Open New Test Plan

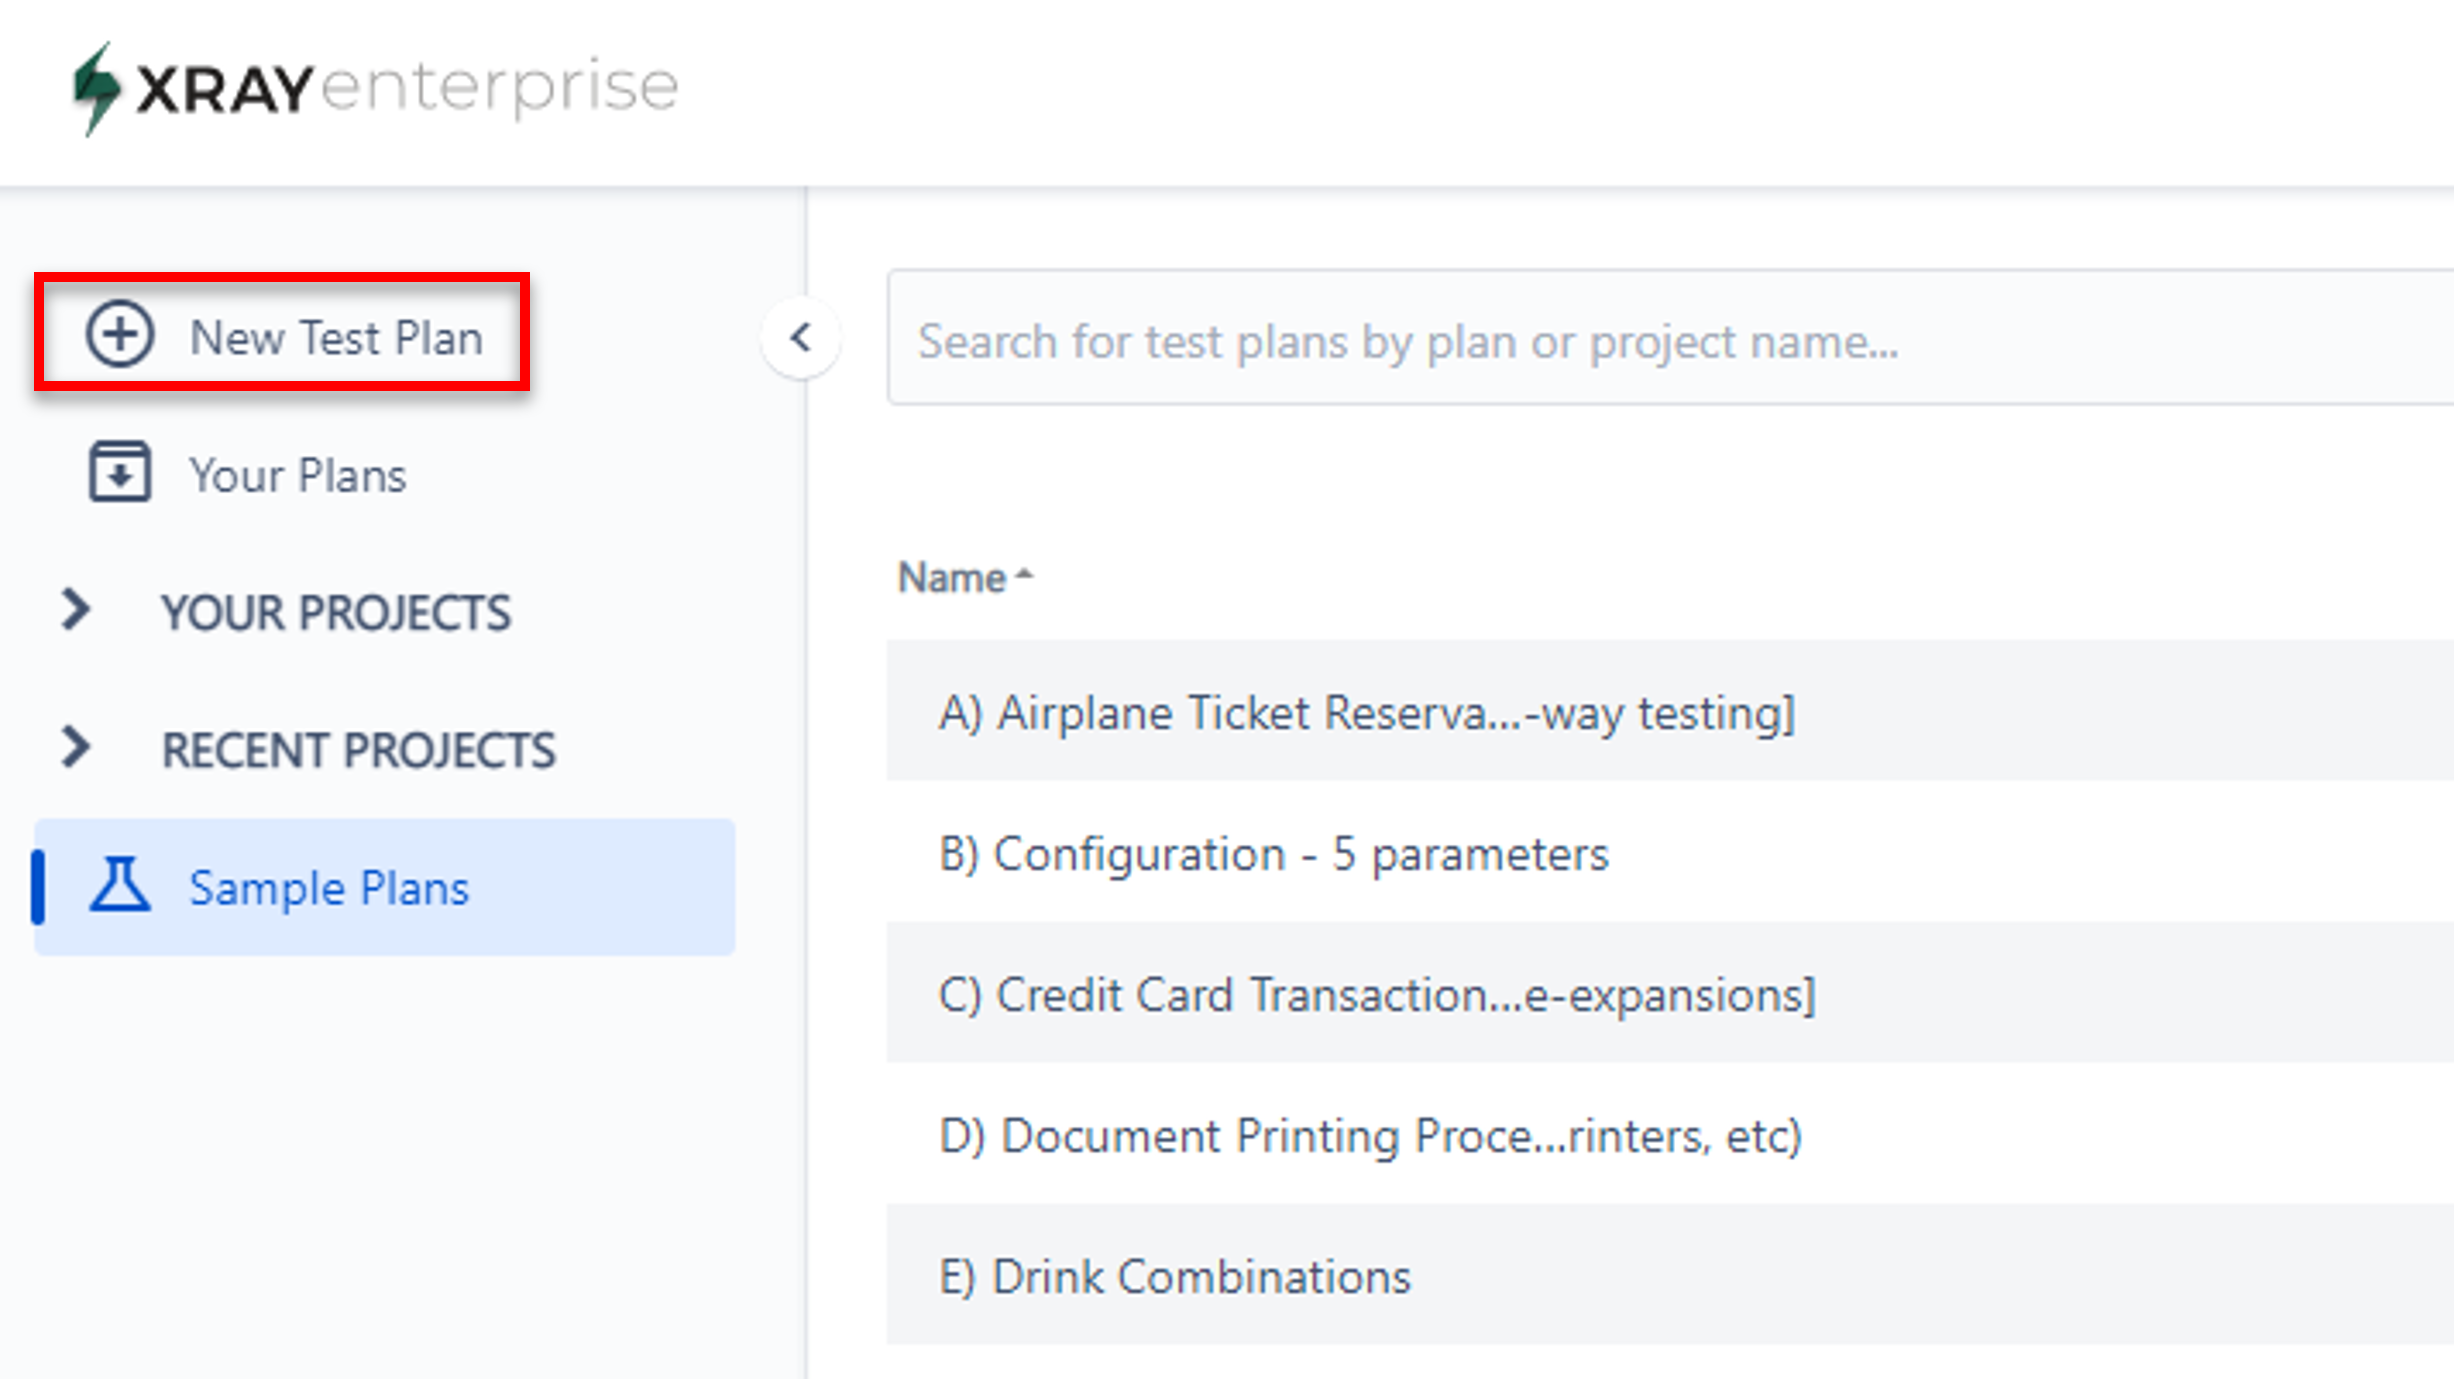(282, 333)
